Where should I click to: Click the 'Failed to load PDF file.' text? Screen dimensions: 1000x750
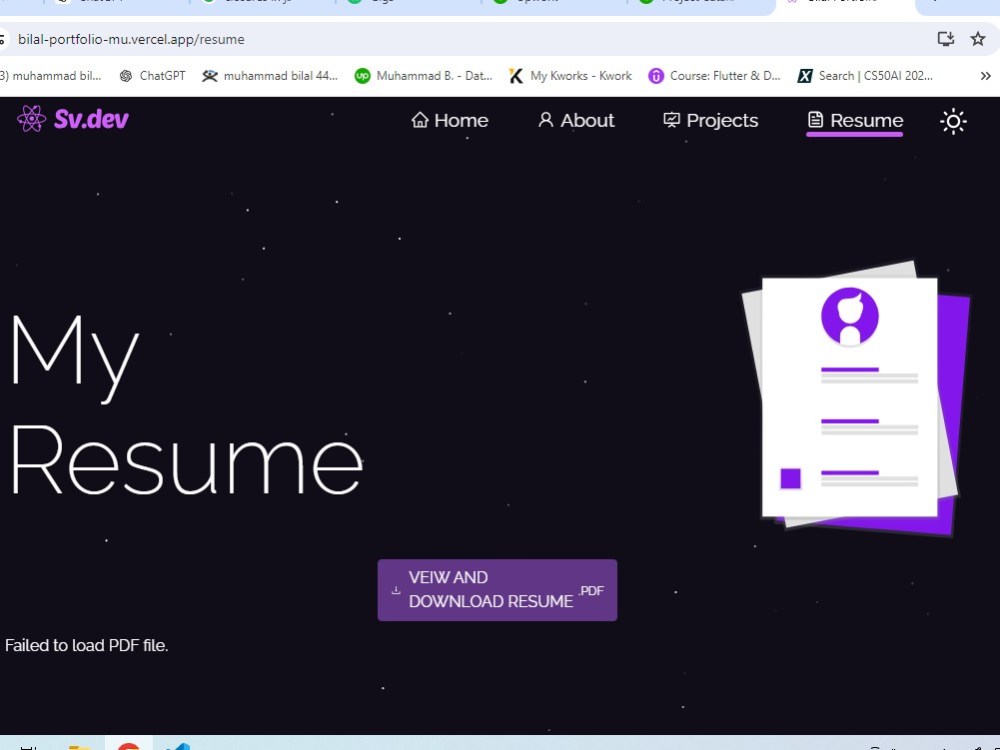coord(86,645)
